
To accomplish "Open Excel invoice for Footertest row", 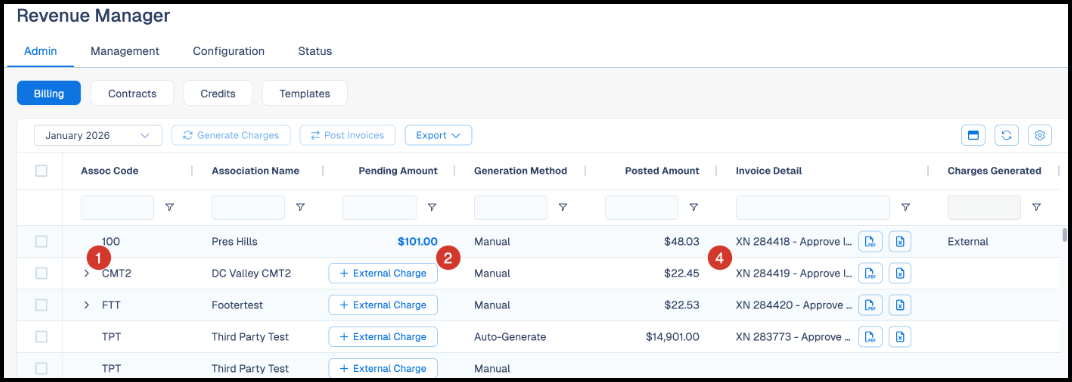I will click(900, 305).
